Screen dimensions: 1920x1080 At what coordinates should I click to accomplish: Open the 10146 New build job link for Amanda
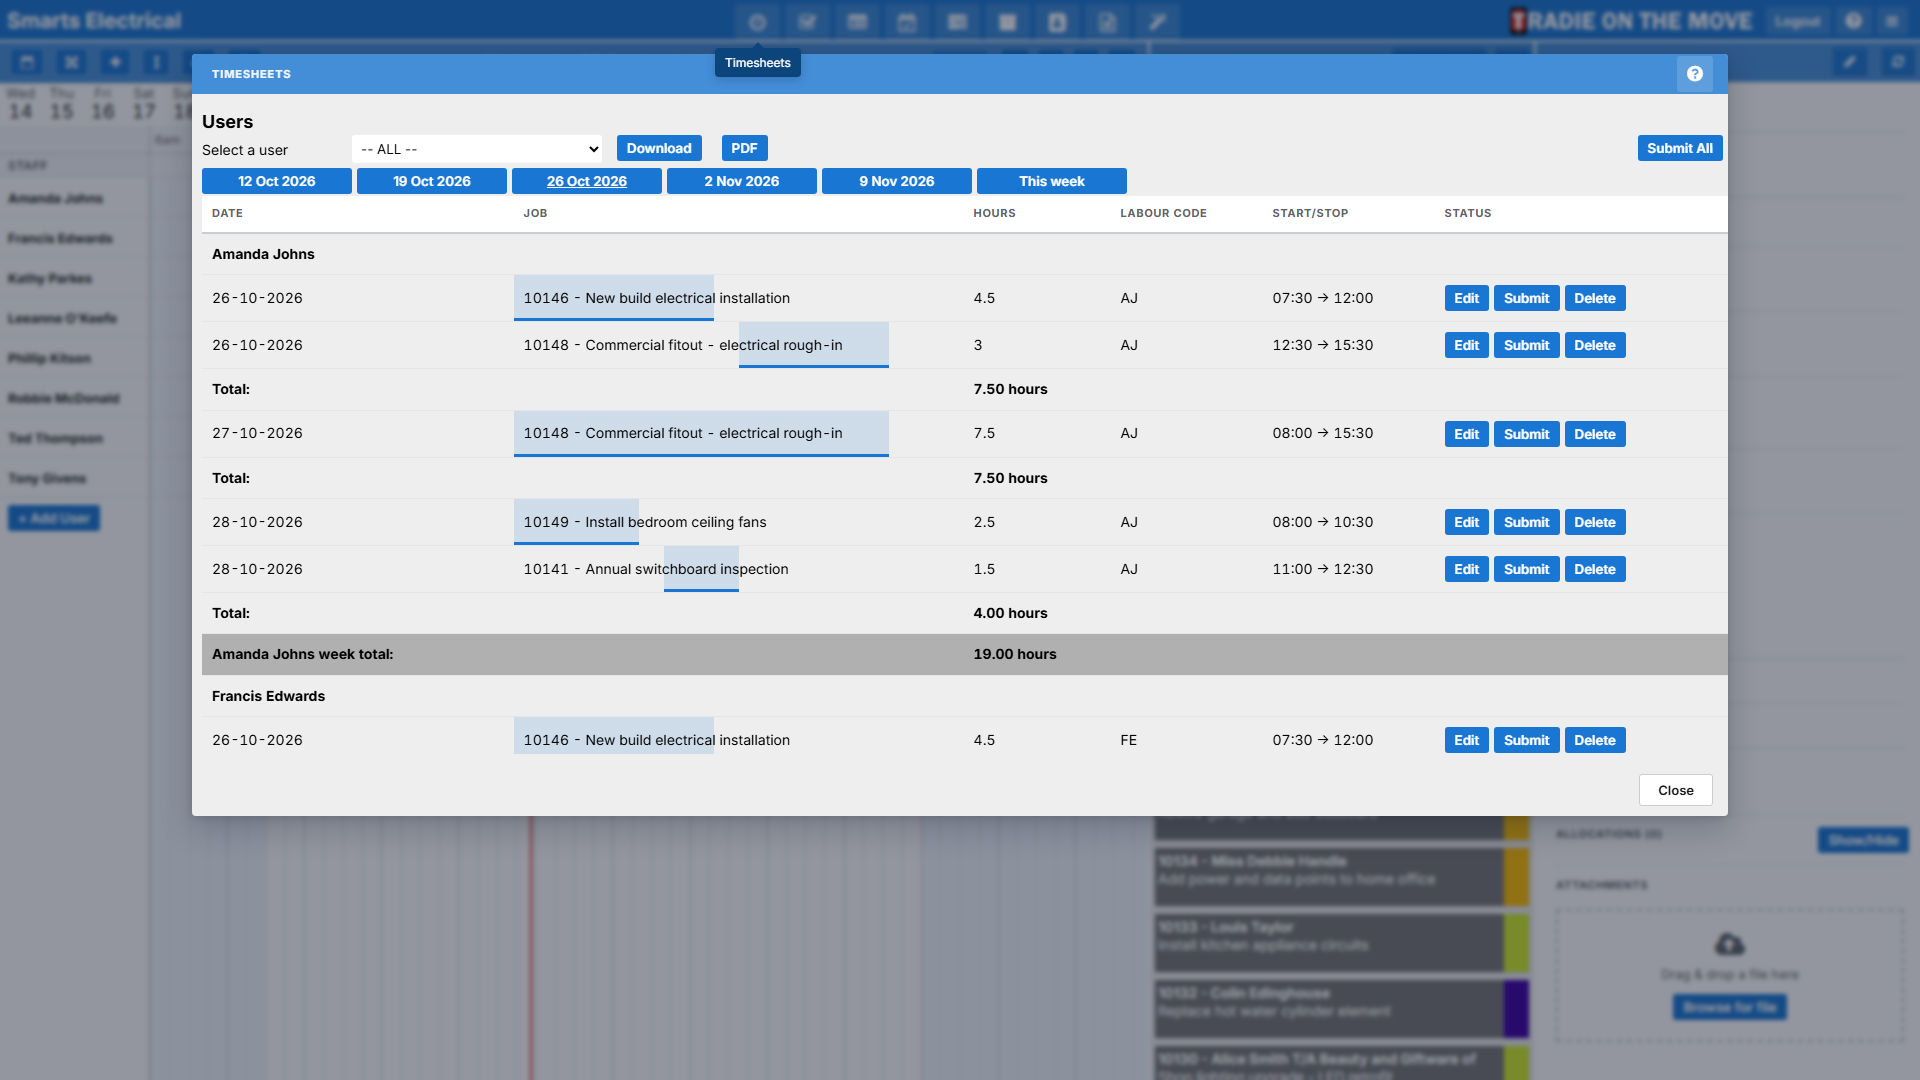657,298
